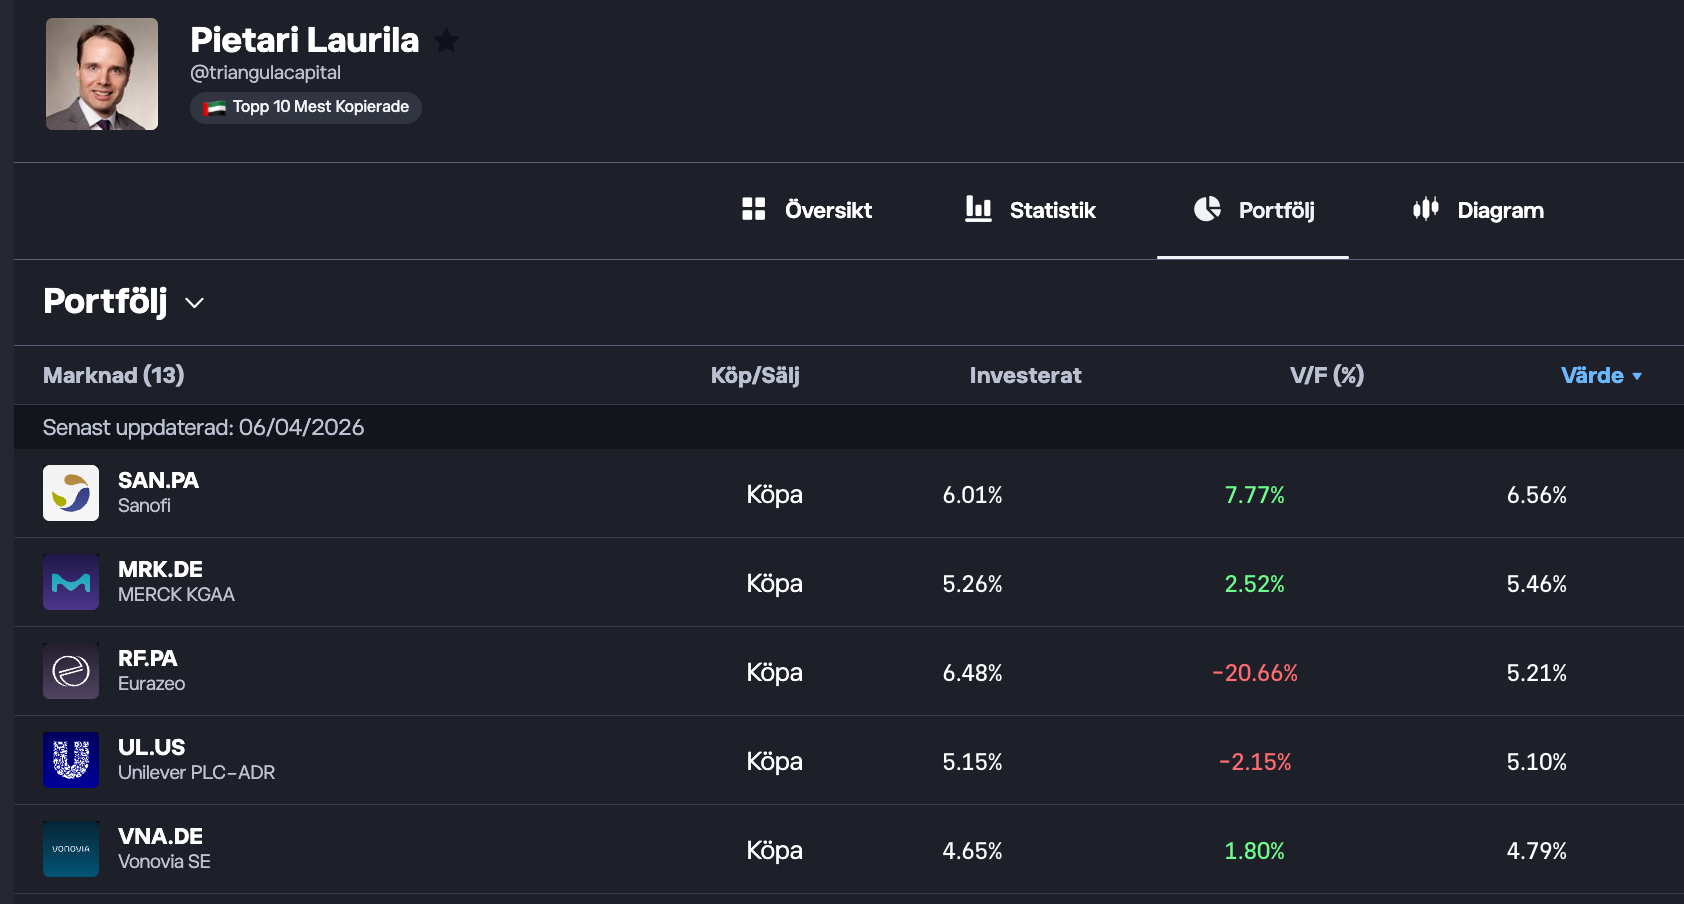
Task: Click the Eurazeo logo icon
Action: click(x=71, y=671)
